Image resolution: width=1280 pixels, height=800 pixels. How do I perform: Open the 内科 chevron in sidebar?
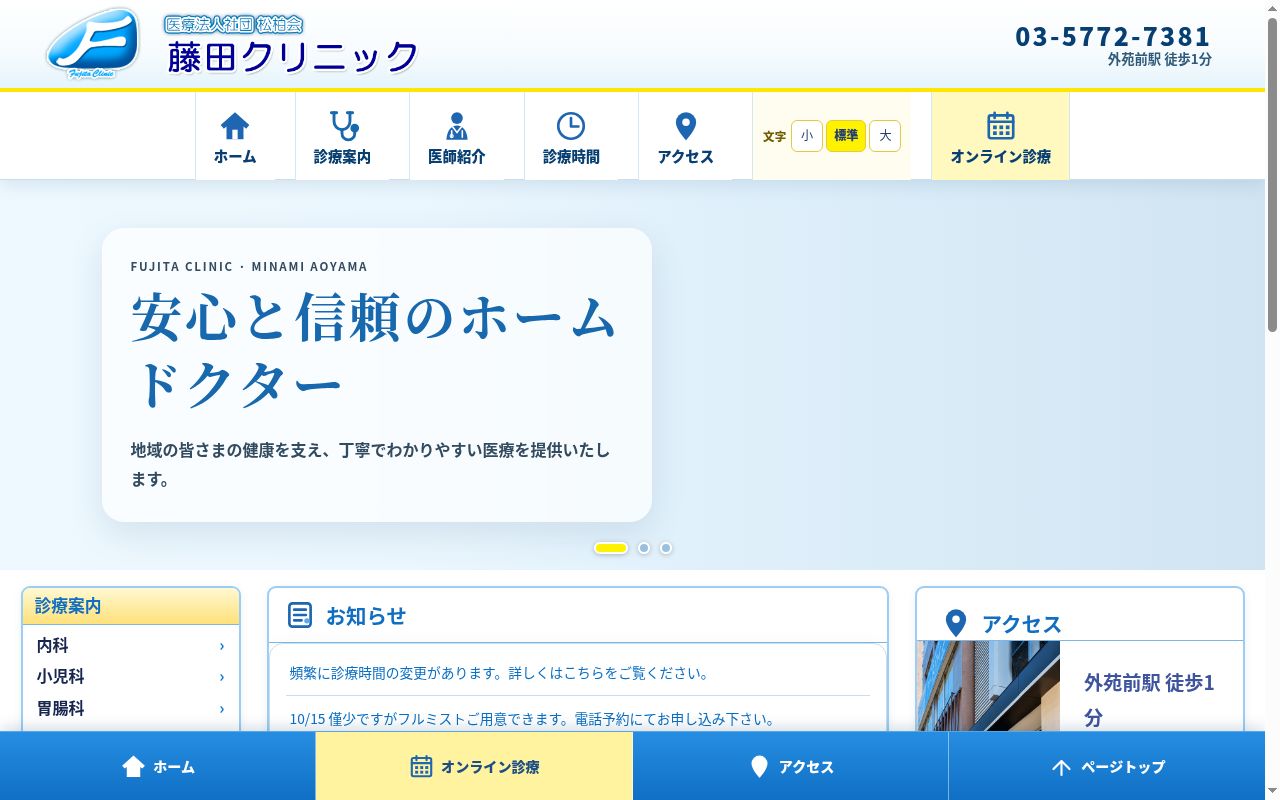(222, 646)
